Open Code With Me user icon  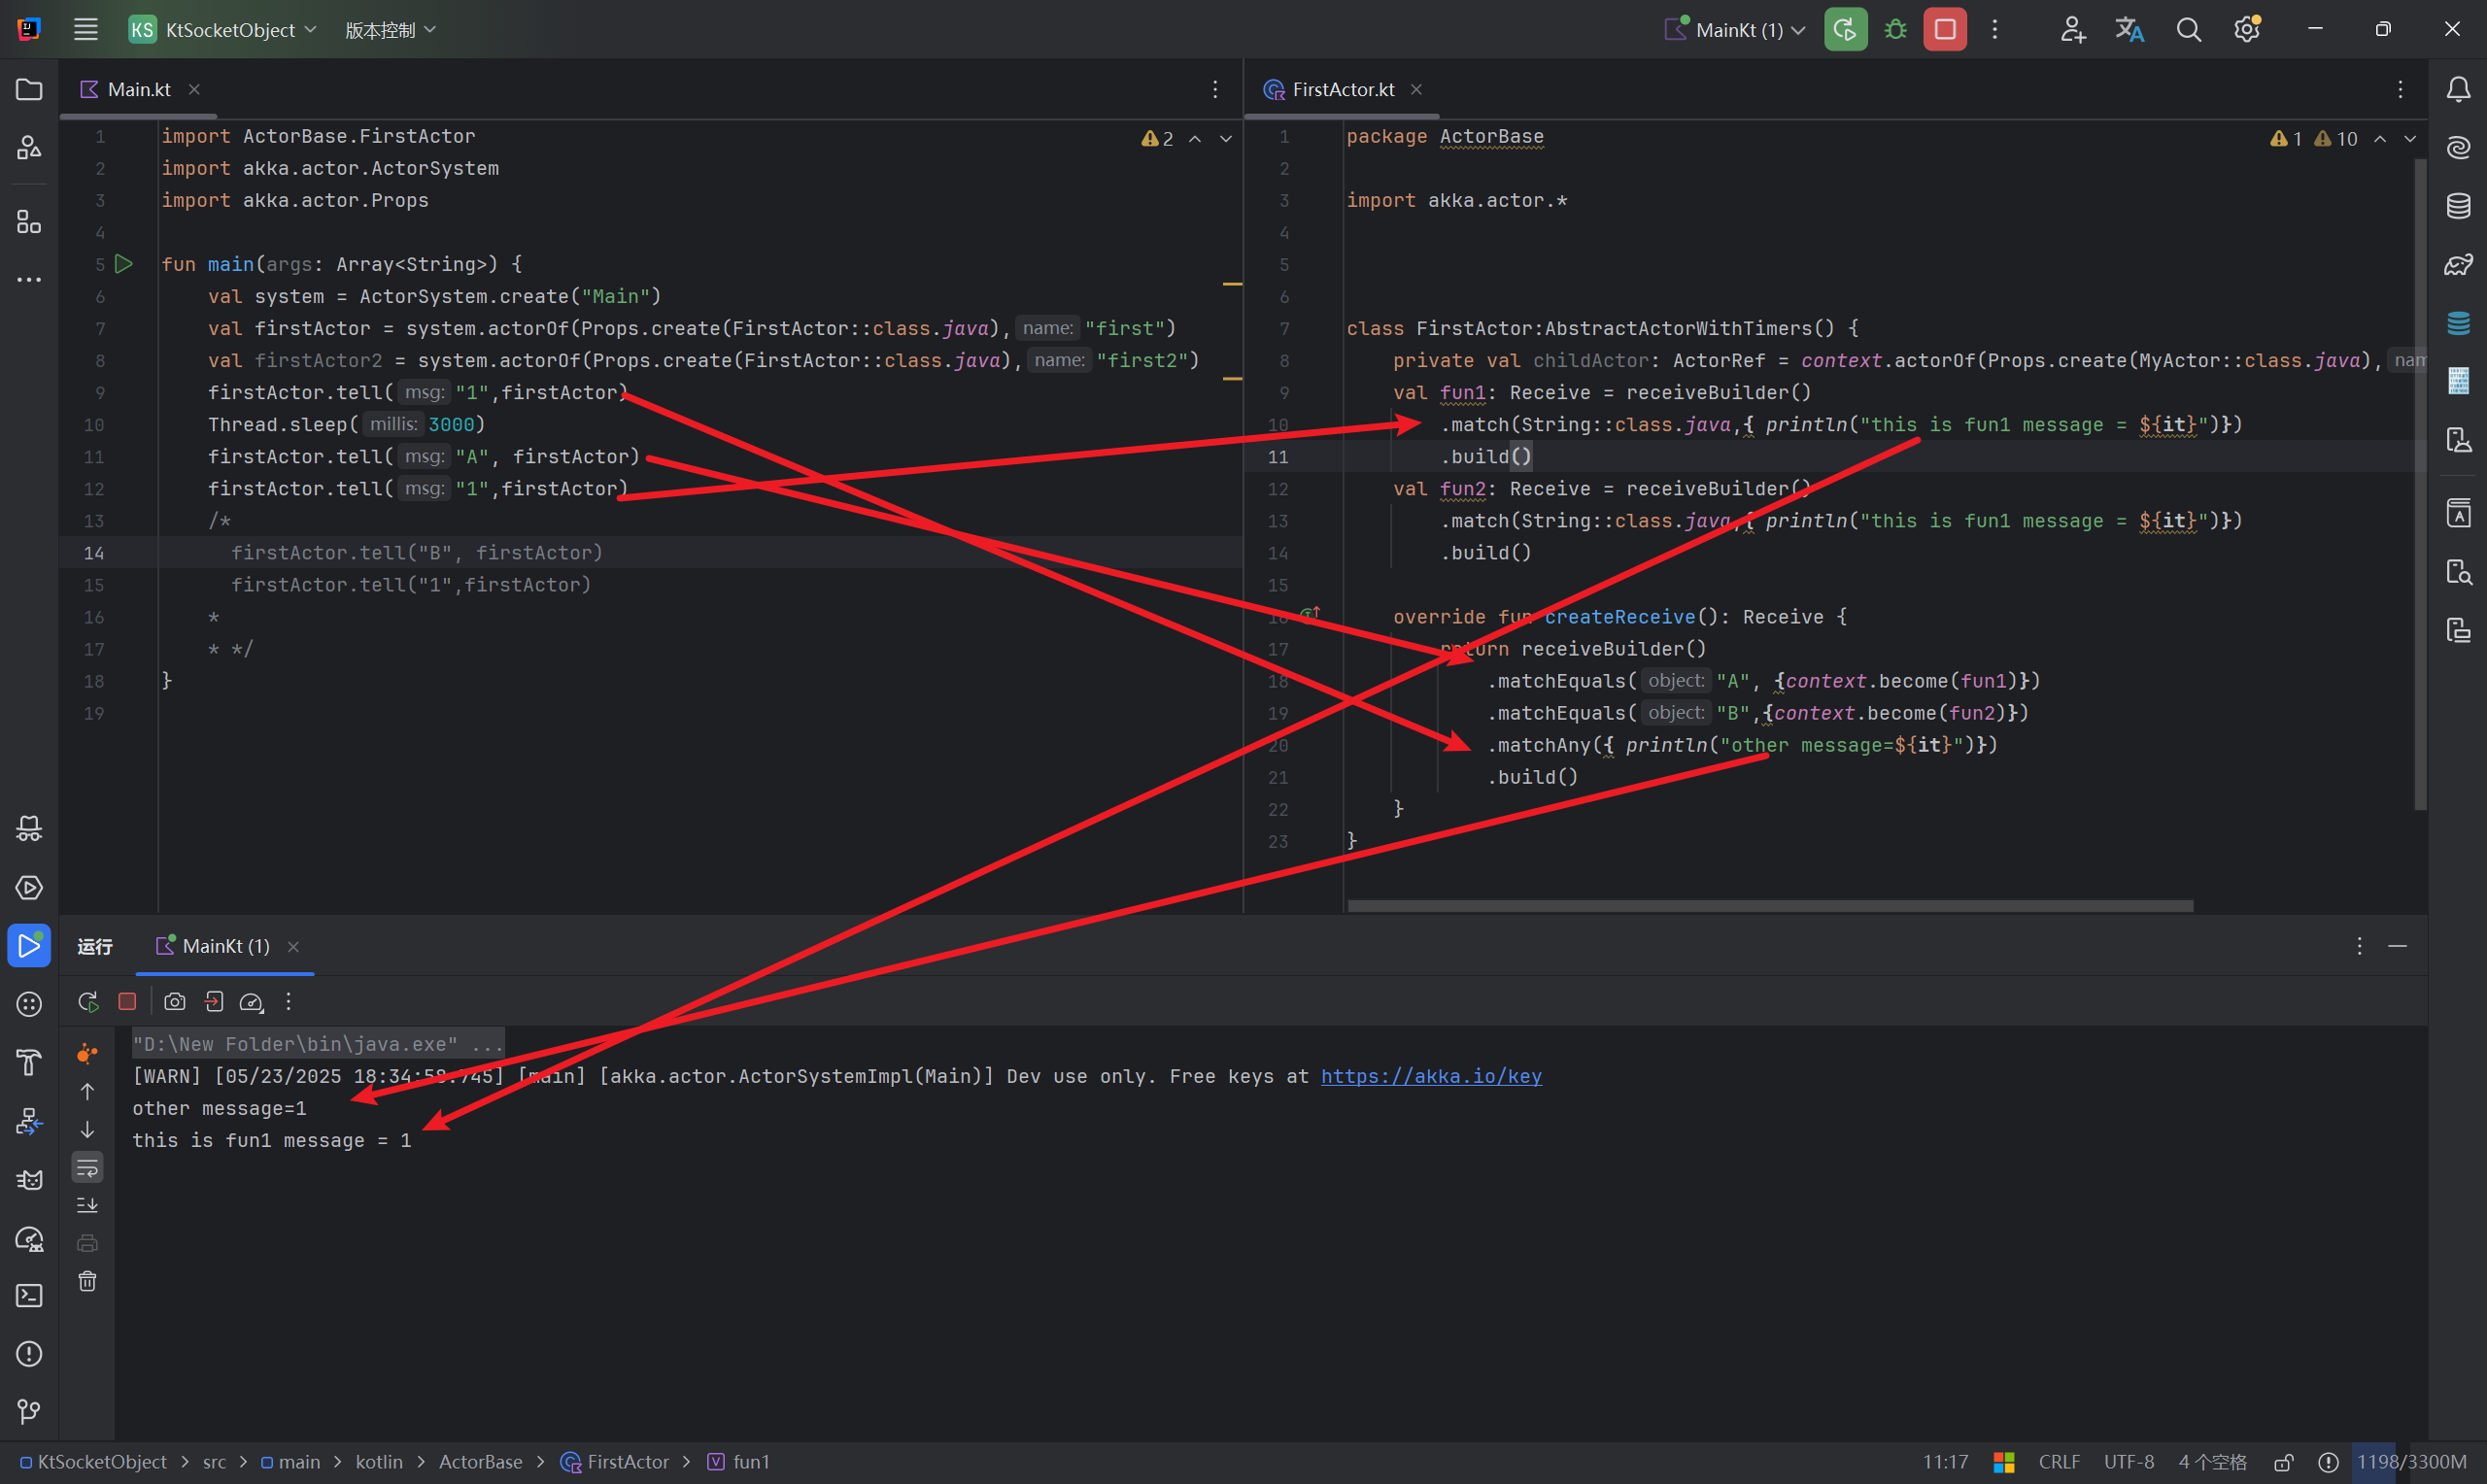coord(2072,29)
